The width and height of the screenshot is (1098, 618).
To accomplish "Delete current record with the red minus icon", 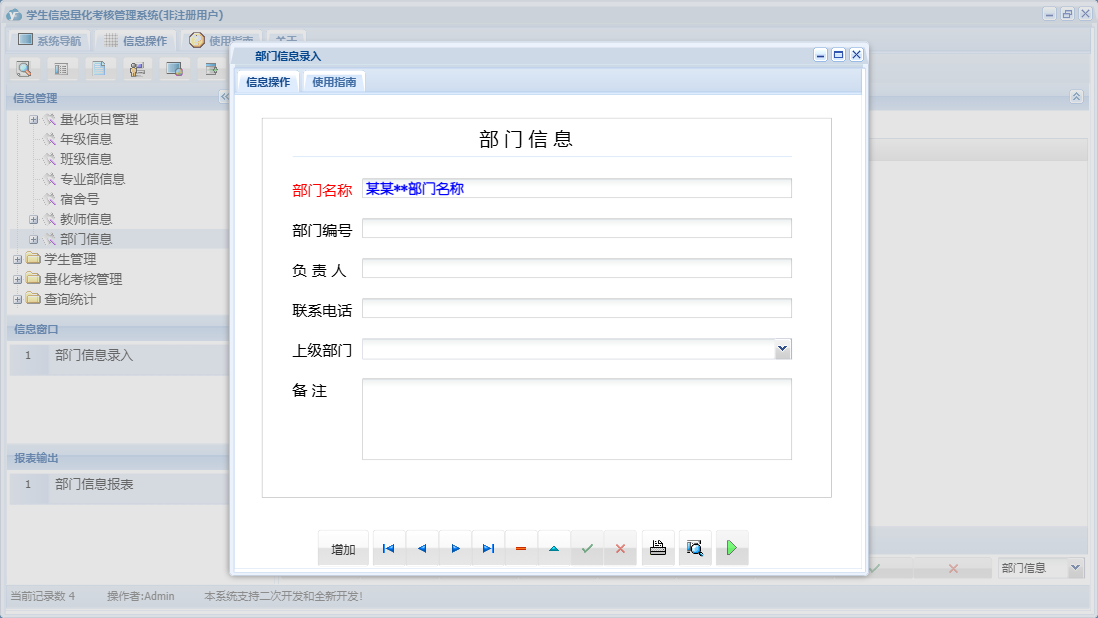I will point(521,547).
